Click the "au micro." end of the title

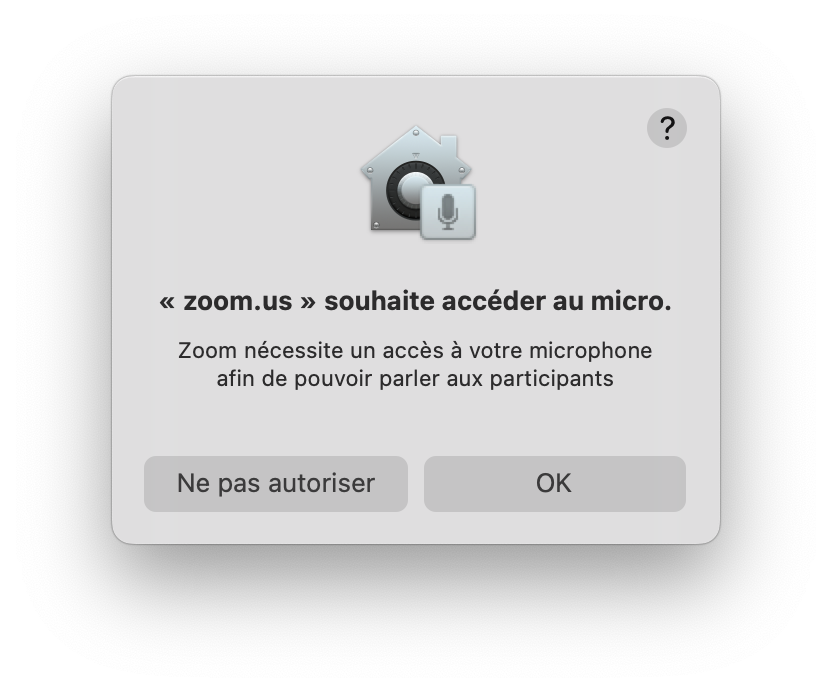coord(612,301)
